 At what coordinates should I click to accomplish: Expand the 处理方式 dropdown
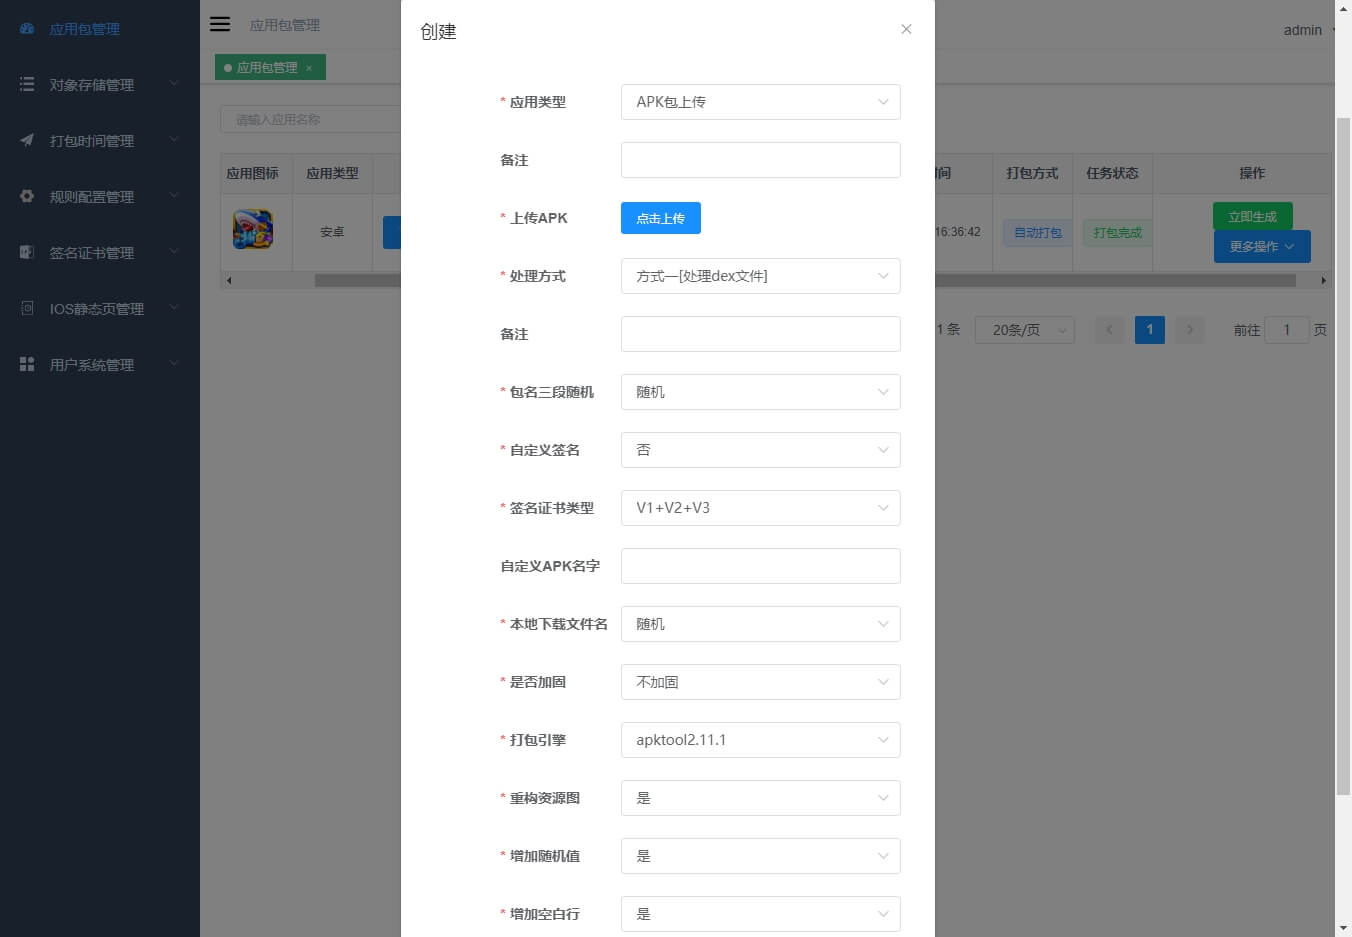760,276
